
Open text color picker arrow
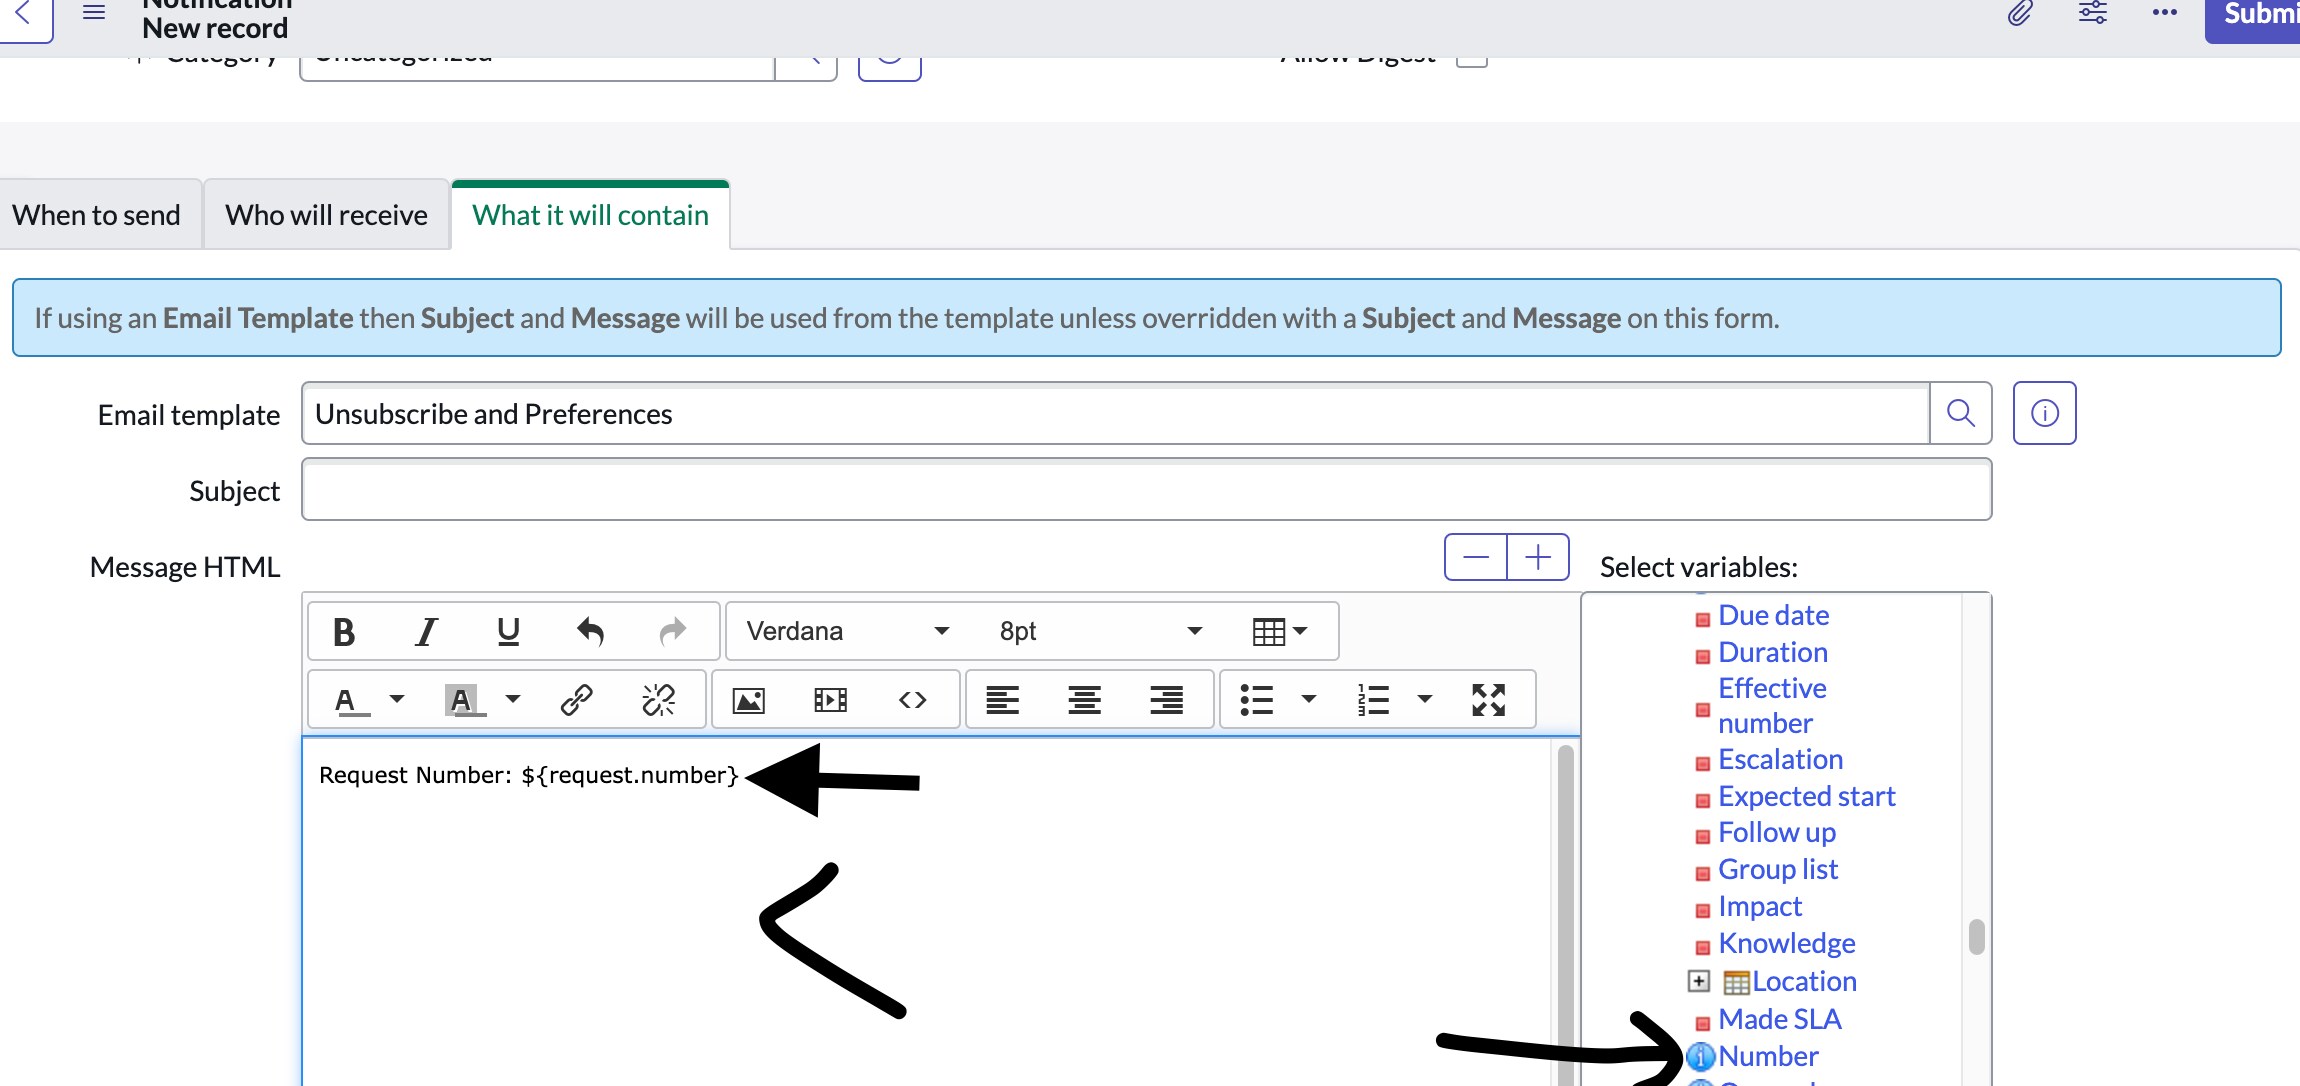tap(397, 699)
